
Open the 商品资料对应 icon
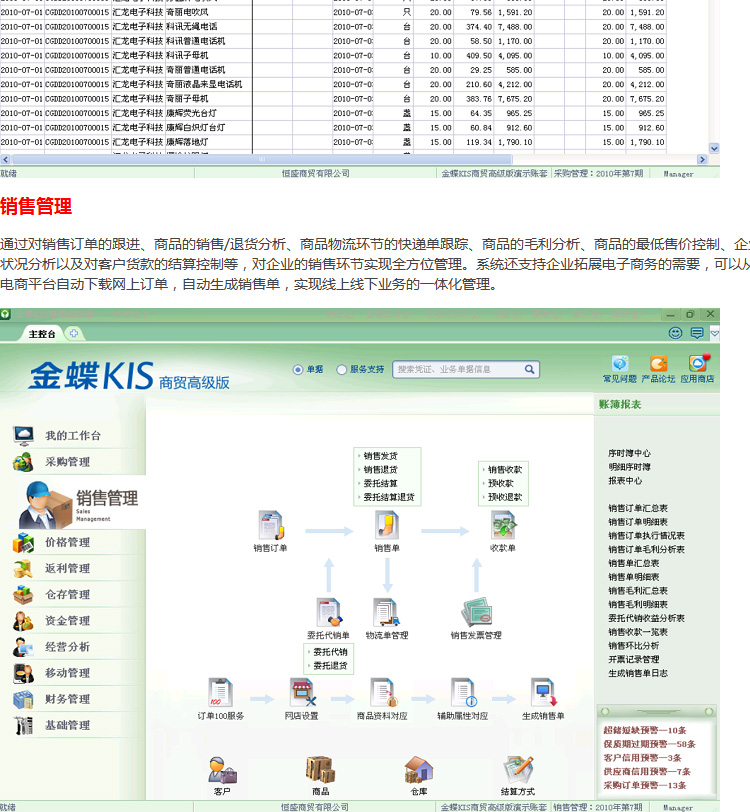click(383, 693)
